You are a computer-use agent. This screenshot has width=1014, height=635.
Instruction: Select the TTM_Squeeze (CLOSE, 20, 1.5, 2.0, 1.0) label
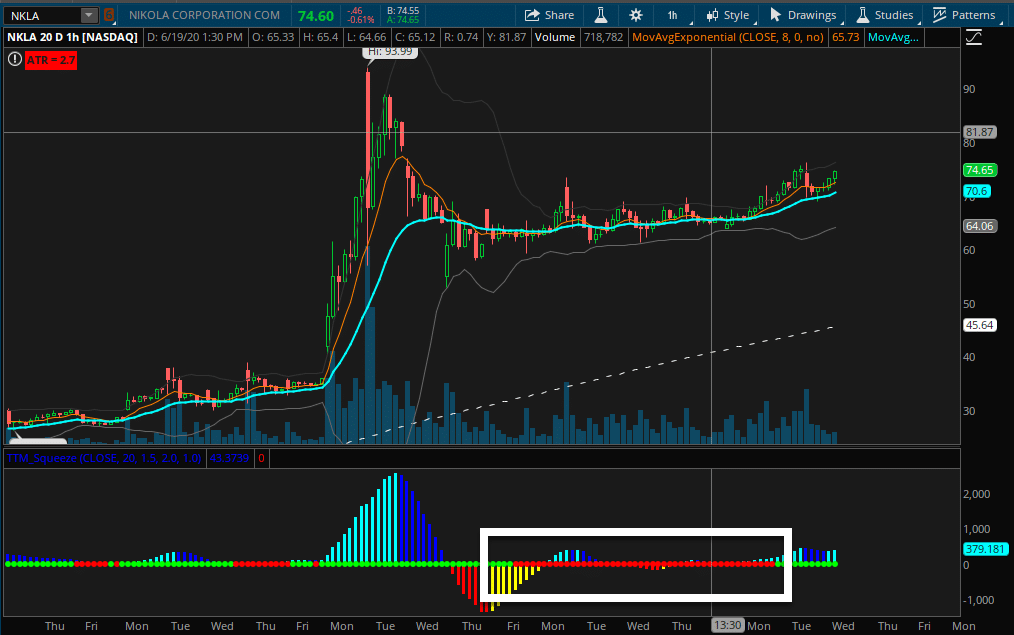pyautogui.click(x=103, y=458)
